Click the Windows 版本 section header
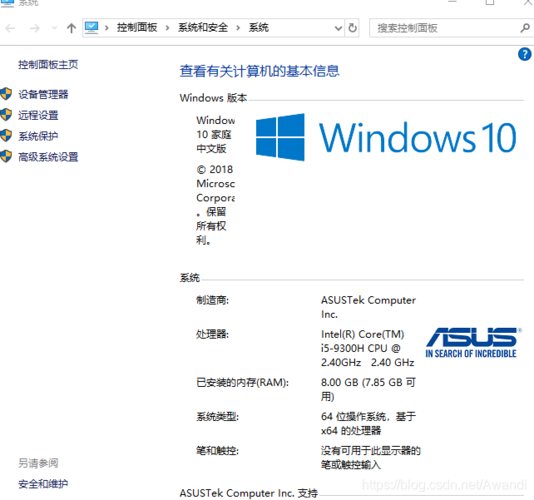Viewport: 534px width, 500px height. [213, 98]
